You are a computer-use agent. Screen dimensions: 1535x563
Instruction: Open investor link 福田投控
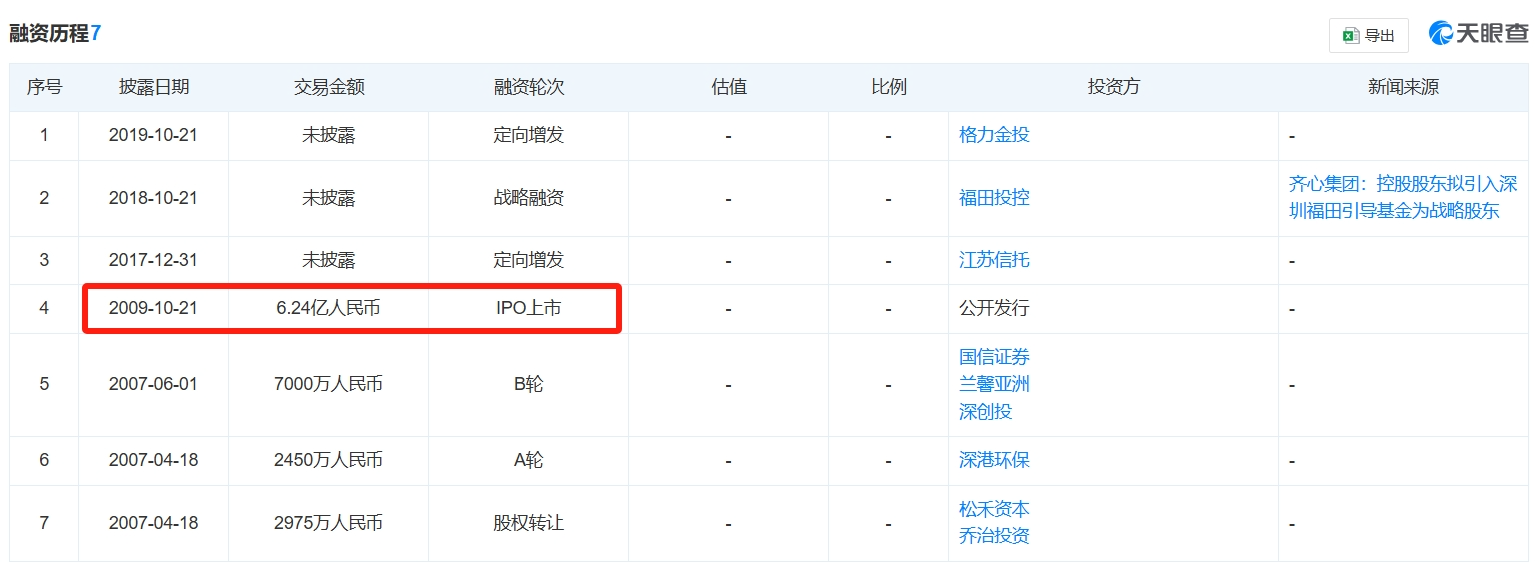point(994,198)
